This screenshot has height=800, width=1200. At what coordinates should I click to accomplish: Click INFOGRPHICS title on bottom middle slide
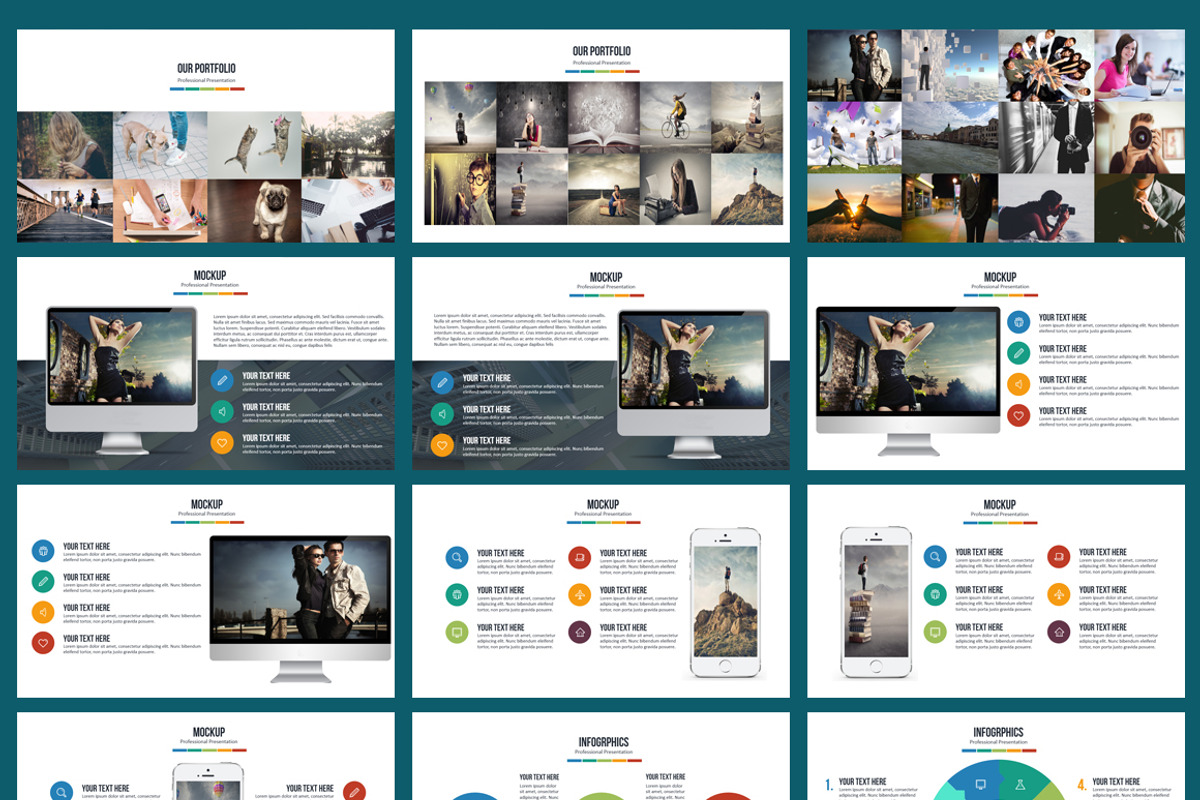pyautogui.click(x=604, y=742)
